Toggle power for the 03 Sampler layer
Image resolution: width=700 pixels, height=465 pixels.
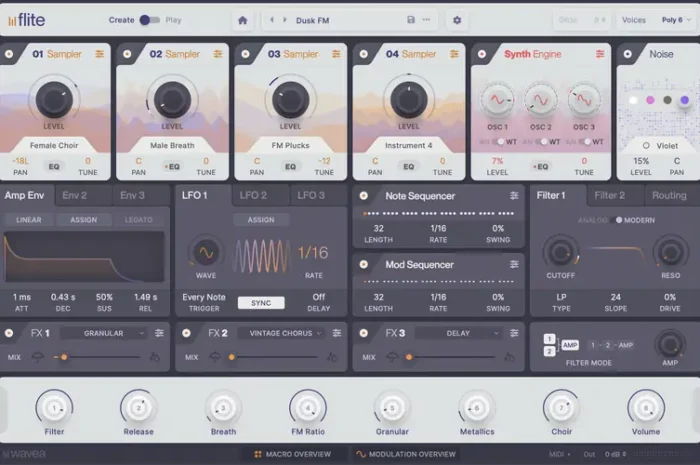[245, 54]
